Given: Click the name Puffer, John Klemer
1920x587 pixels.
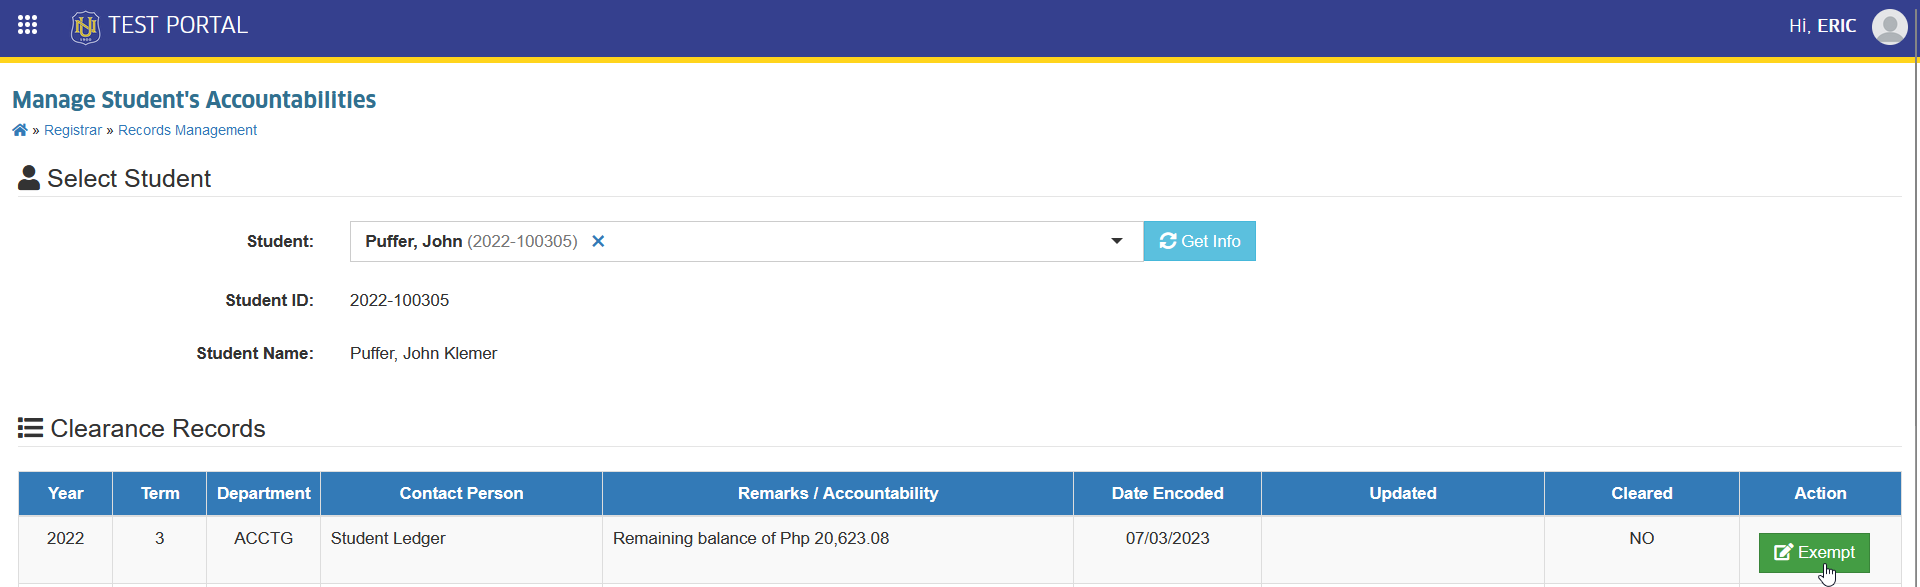Looking at the screenshot, I should pyautogui.click(x=423, y=353).
